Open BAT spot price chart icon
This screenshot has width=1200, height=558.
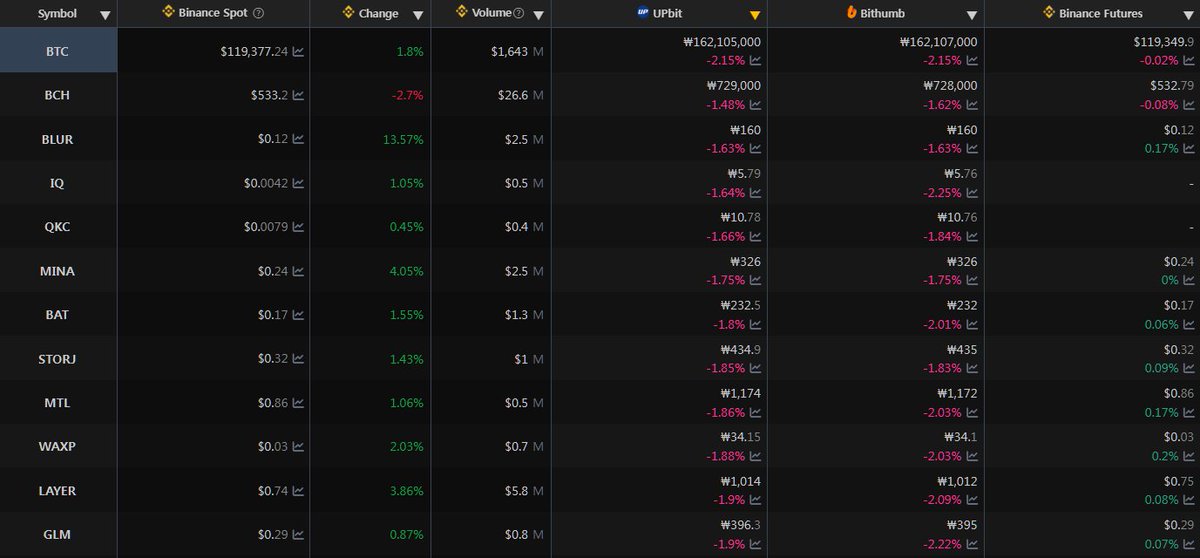click(x=298, y=315)
